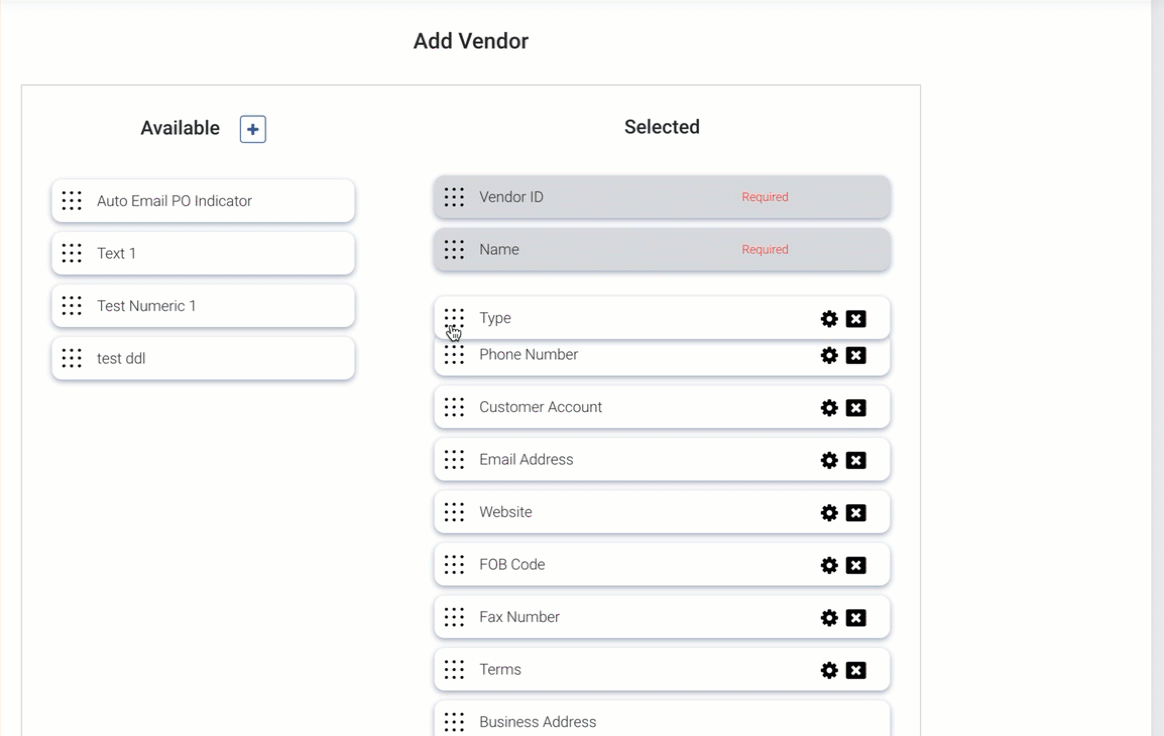Select the test ddl label
This screenshot has width=1164, height=736.
coord(121,358)
